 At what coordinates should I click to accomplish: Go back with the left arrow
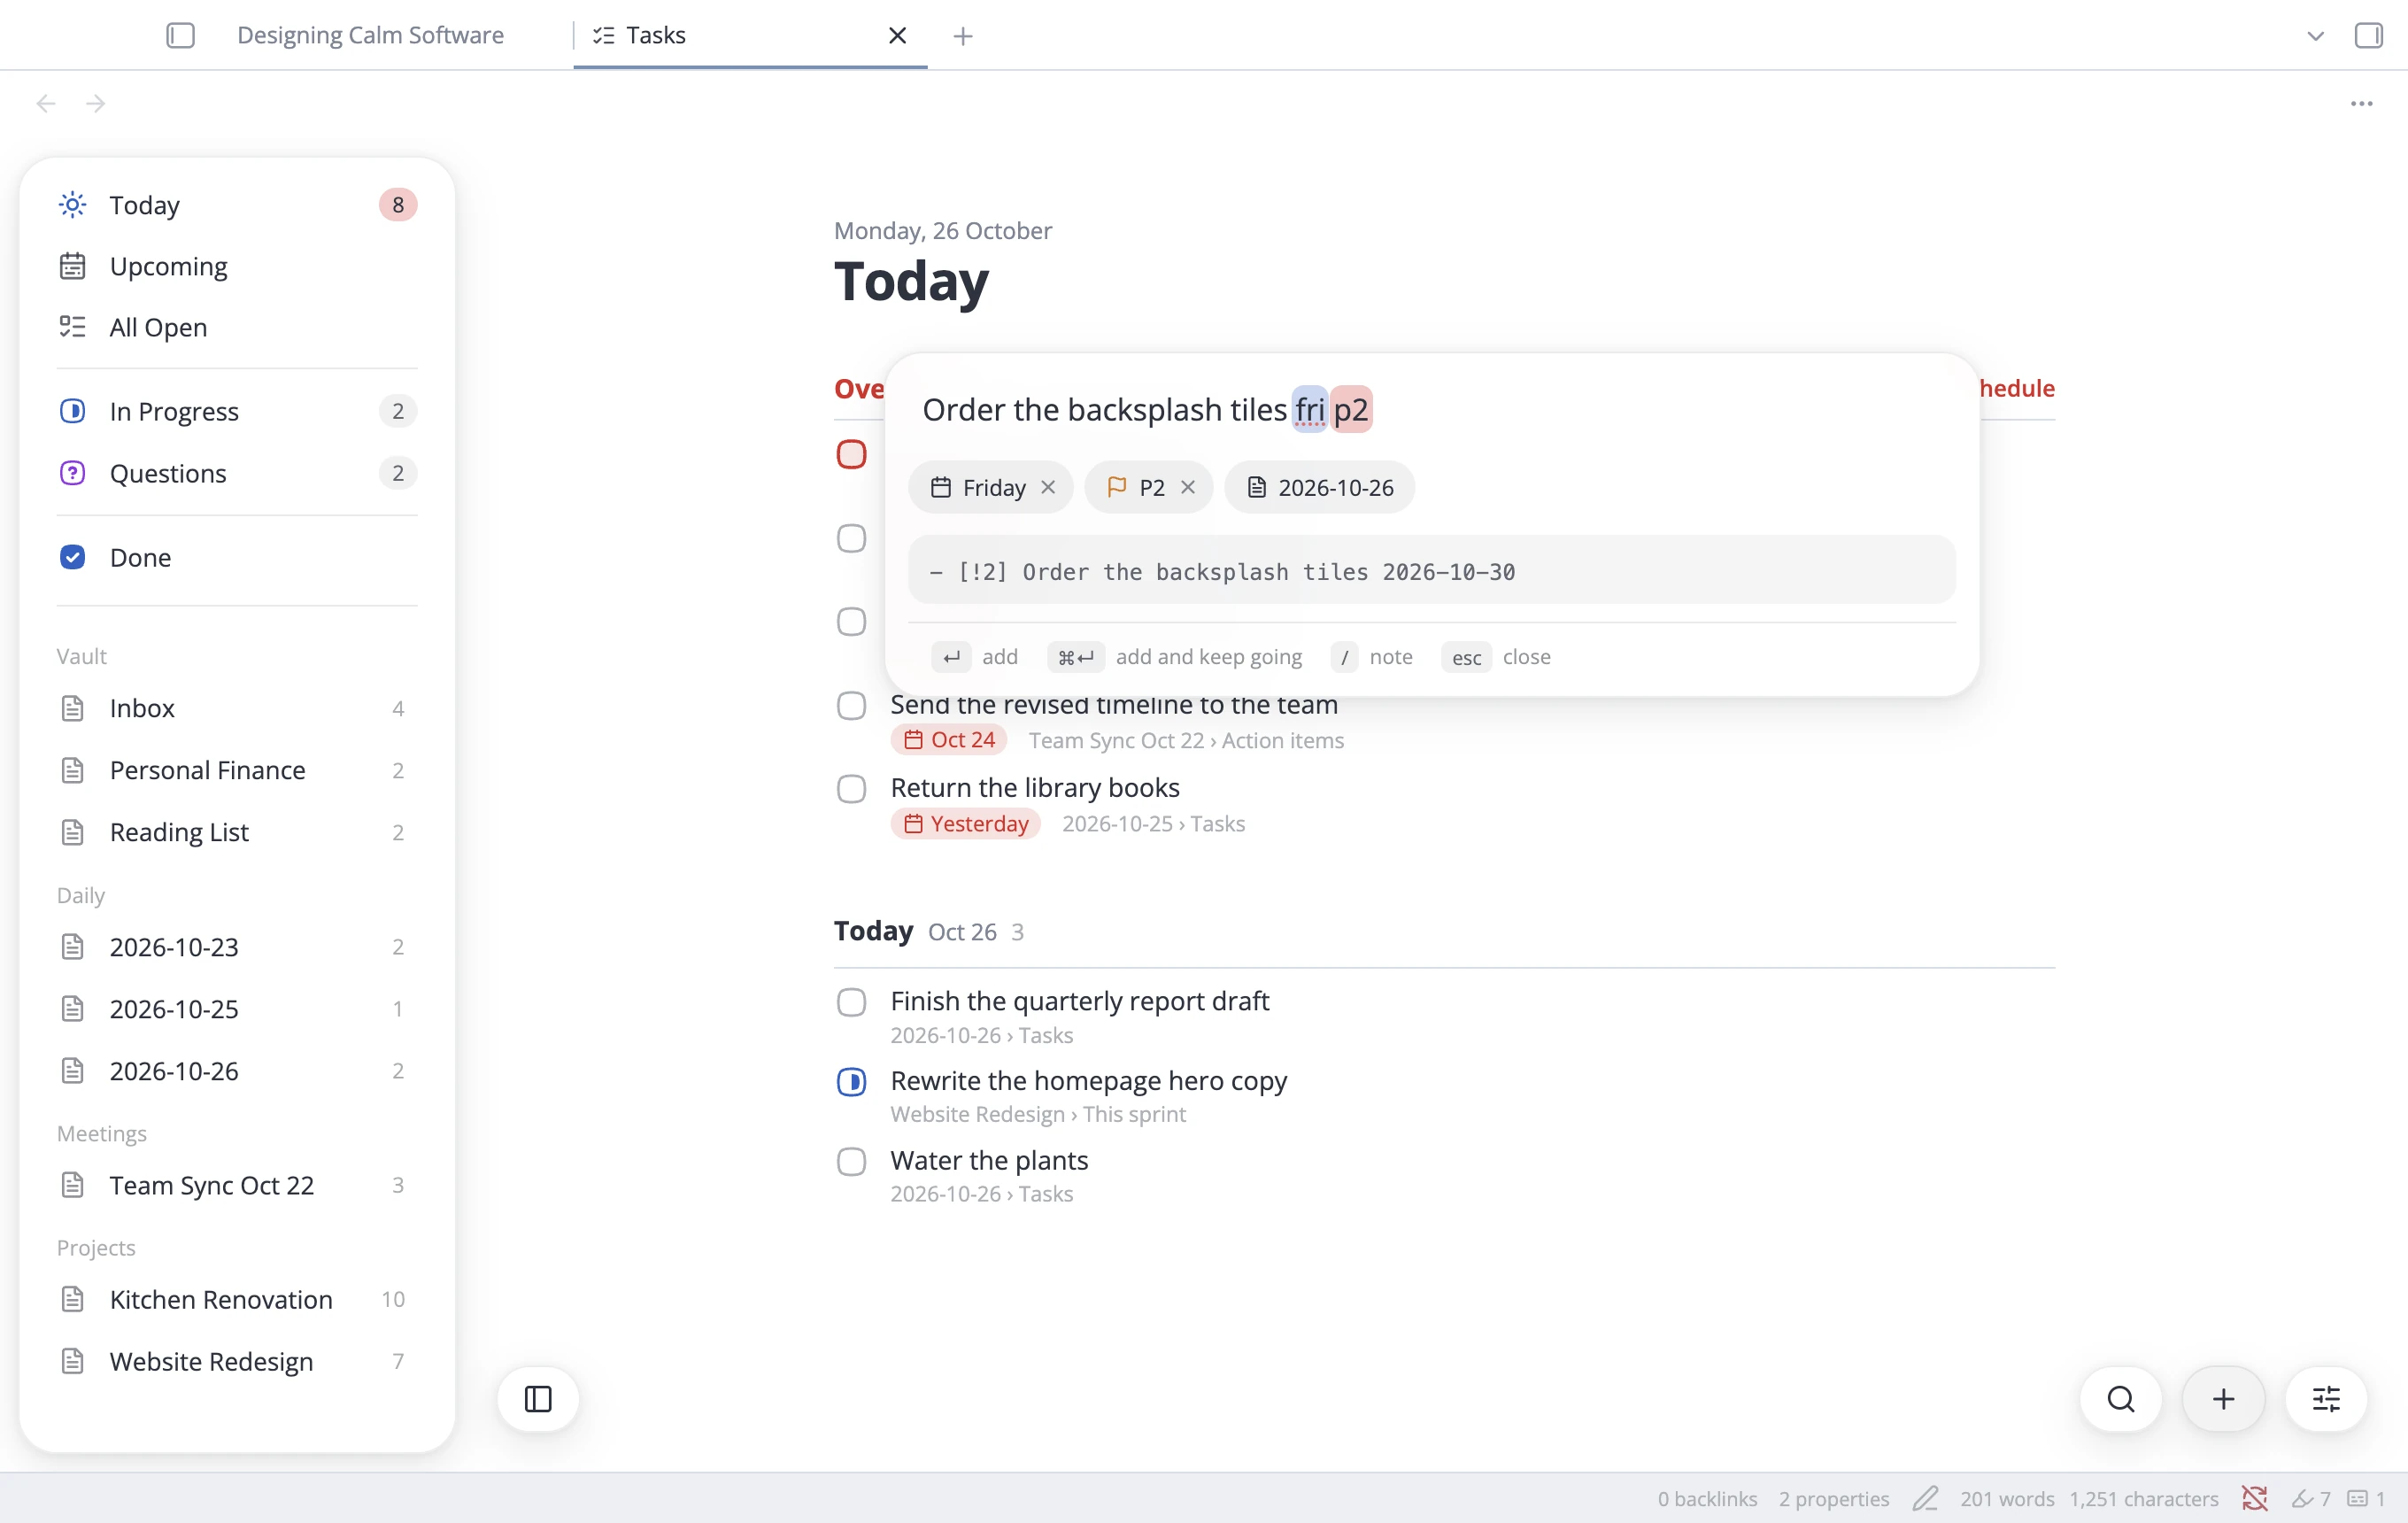click(45, 103)
